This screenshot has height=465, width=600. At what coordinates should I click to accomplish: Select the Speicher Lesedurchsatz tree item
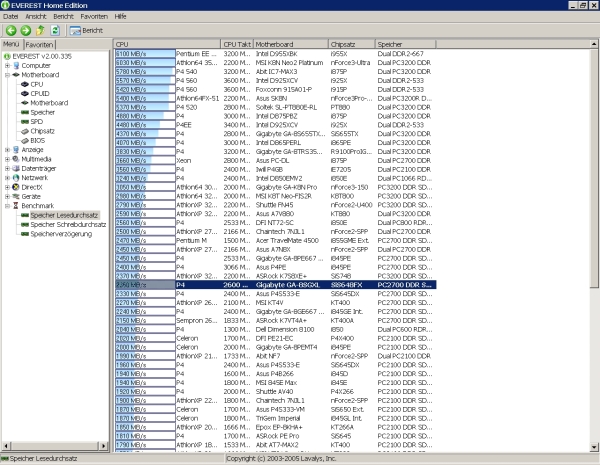point(64,215)
